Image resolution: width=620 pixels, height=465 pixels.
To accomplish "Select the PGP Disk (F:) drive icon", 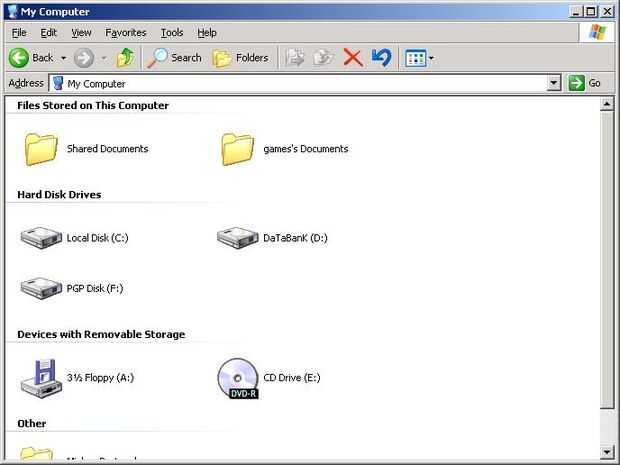I will [x=41, y=288].
